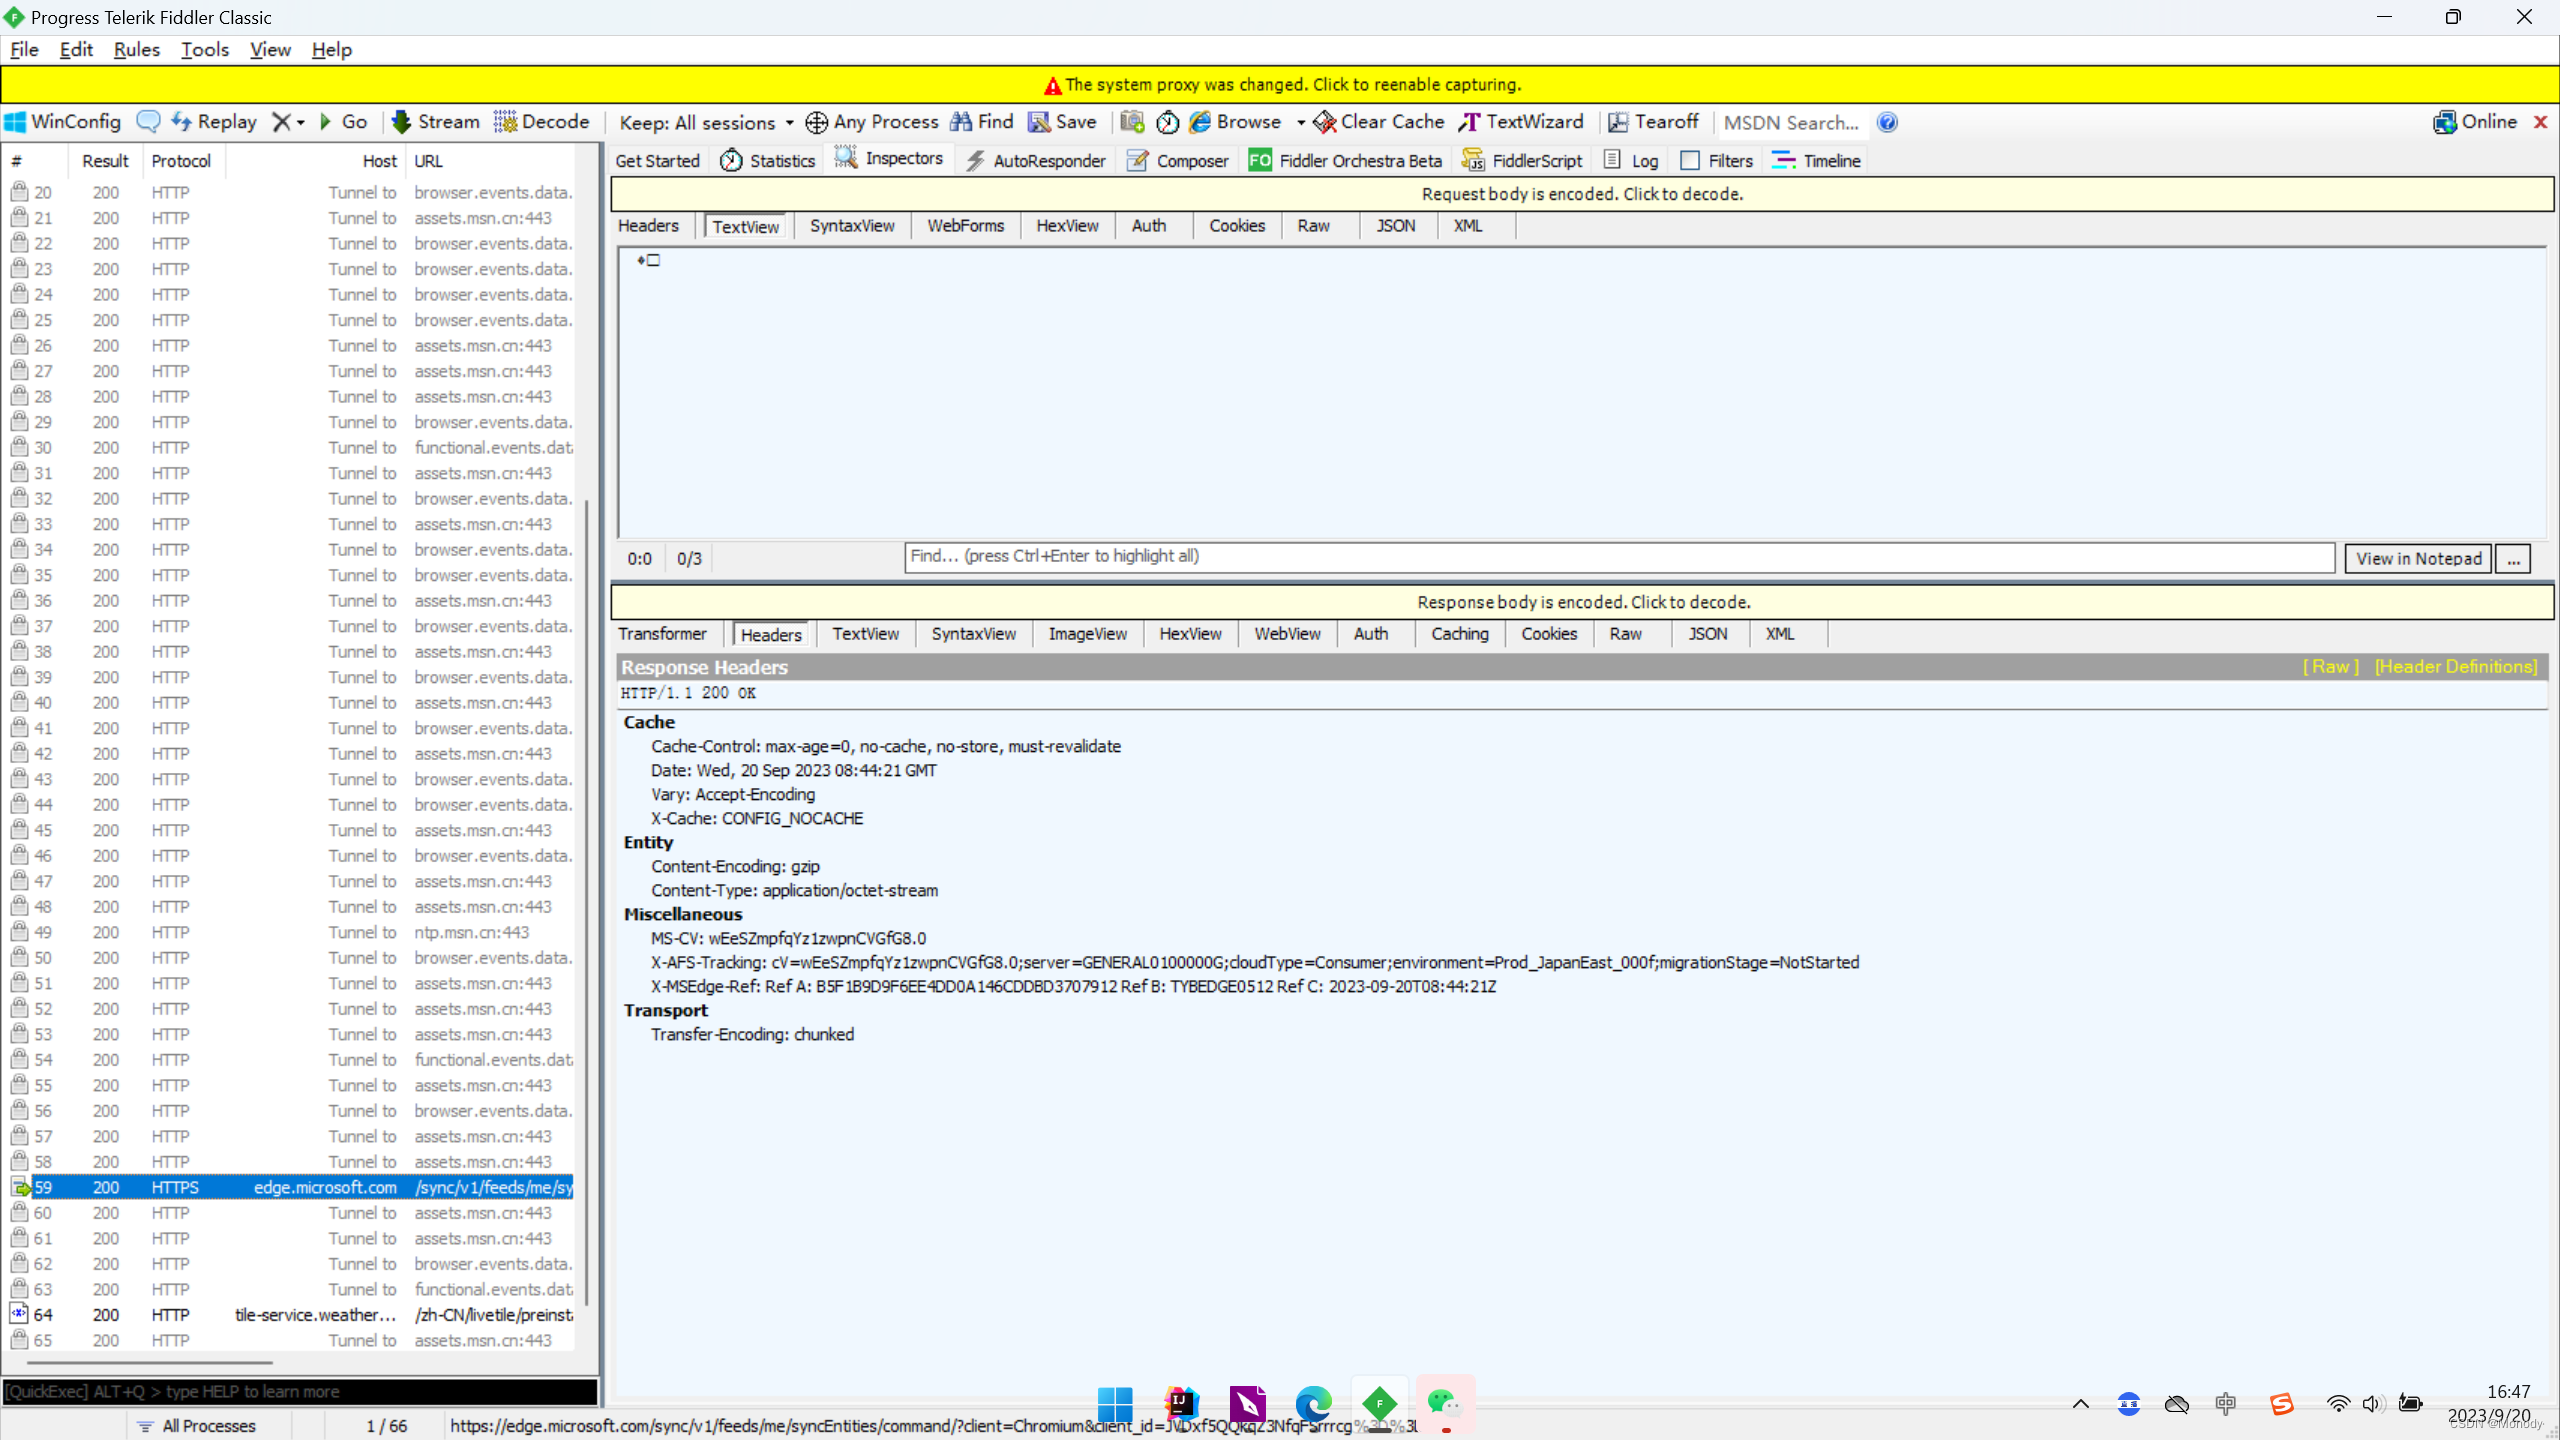Click MSDN Search input field
2560x1440 pixels.
[x=1792, y=120]
